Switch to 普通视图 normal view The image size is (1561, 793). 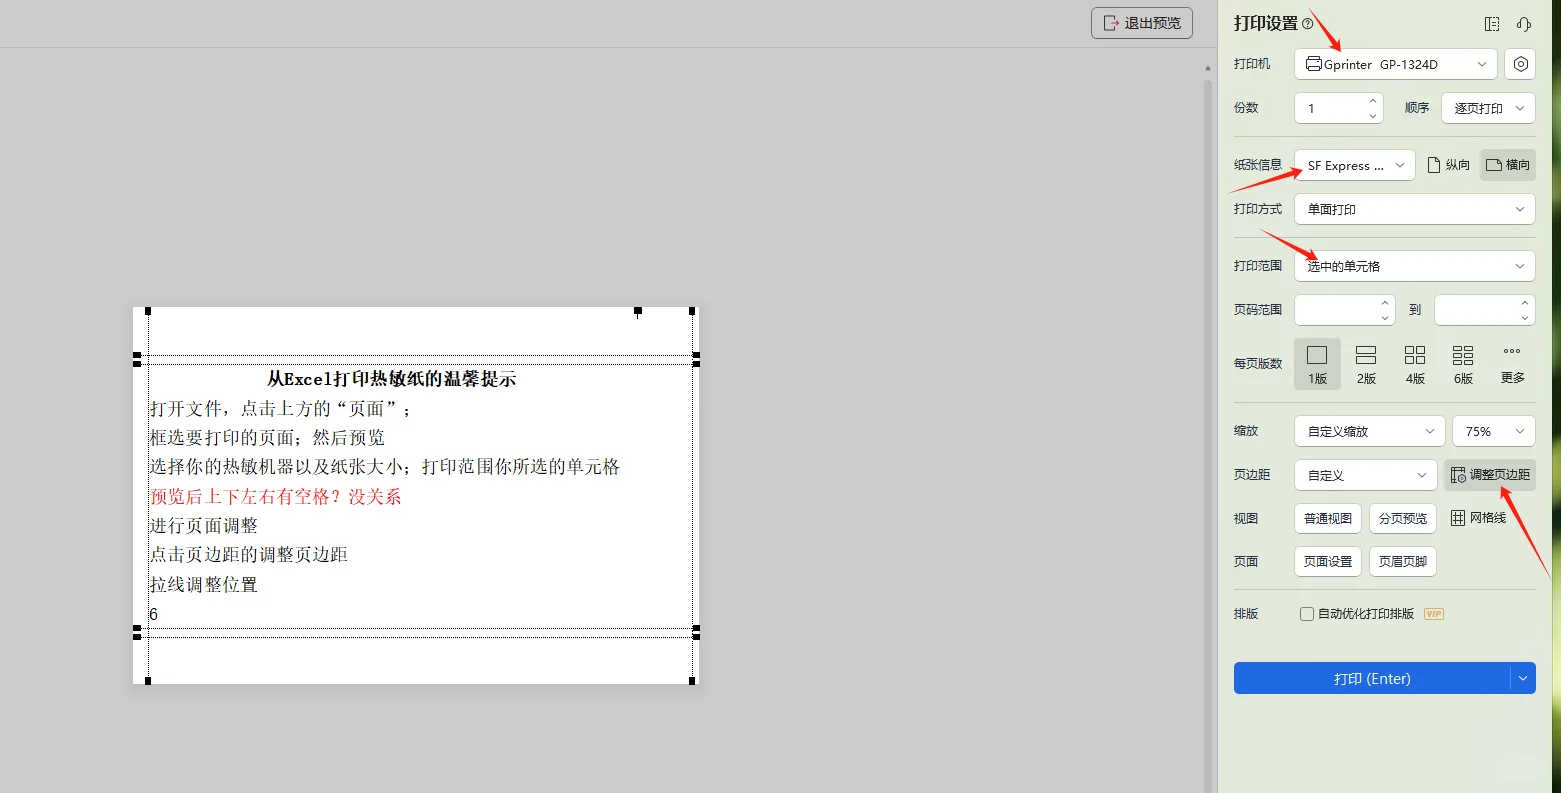click(x=1327, y=518)
